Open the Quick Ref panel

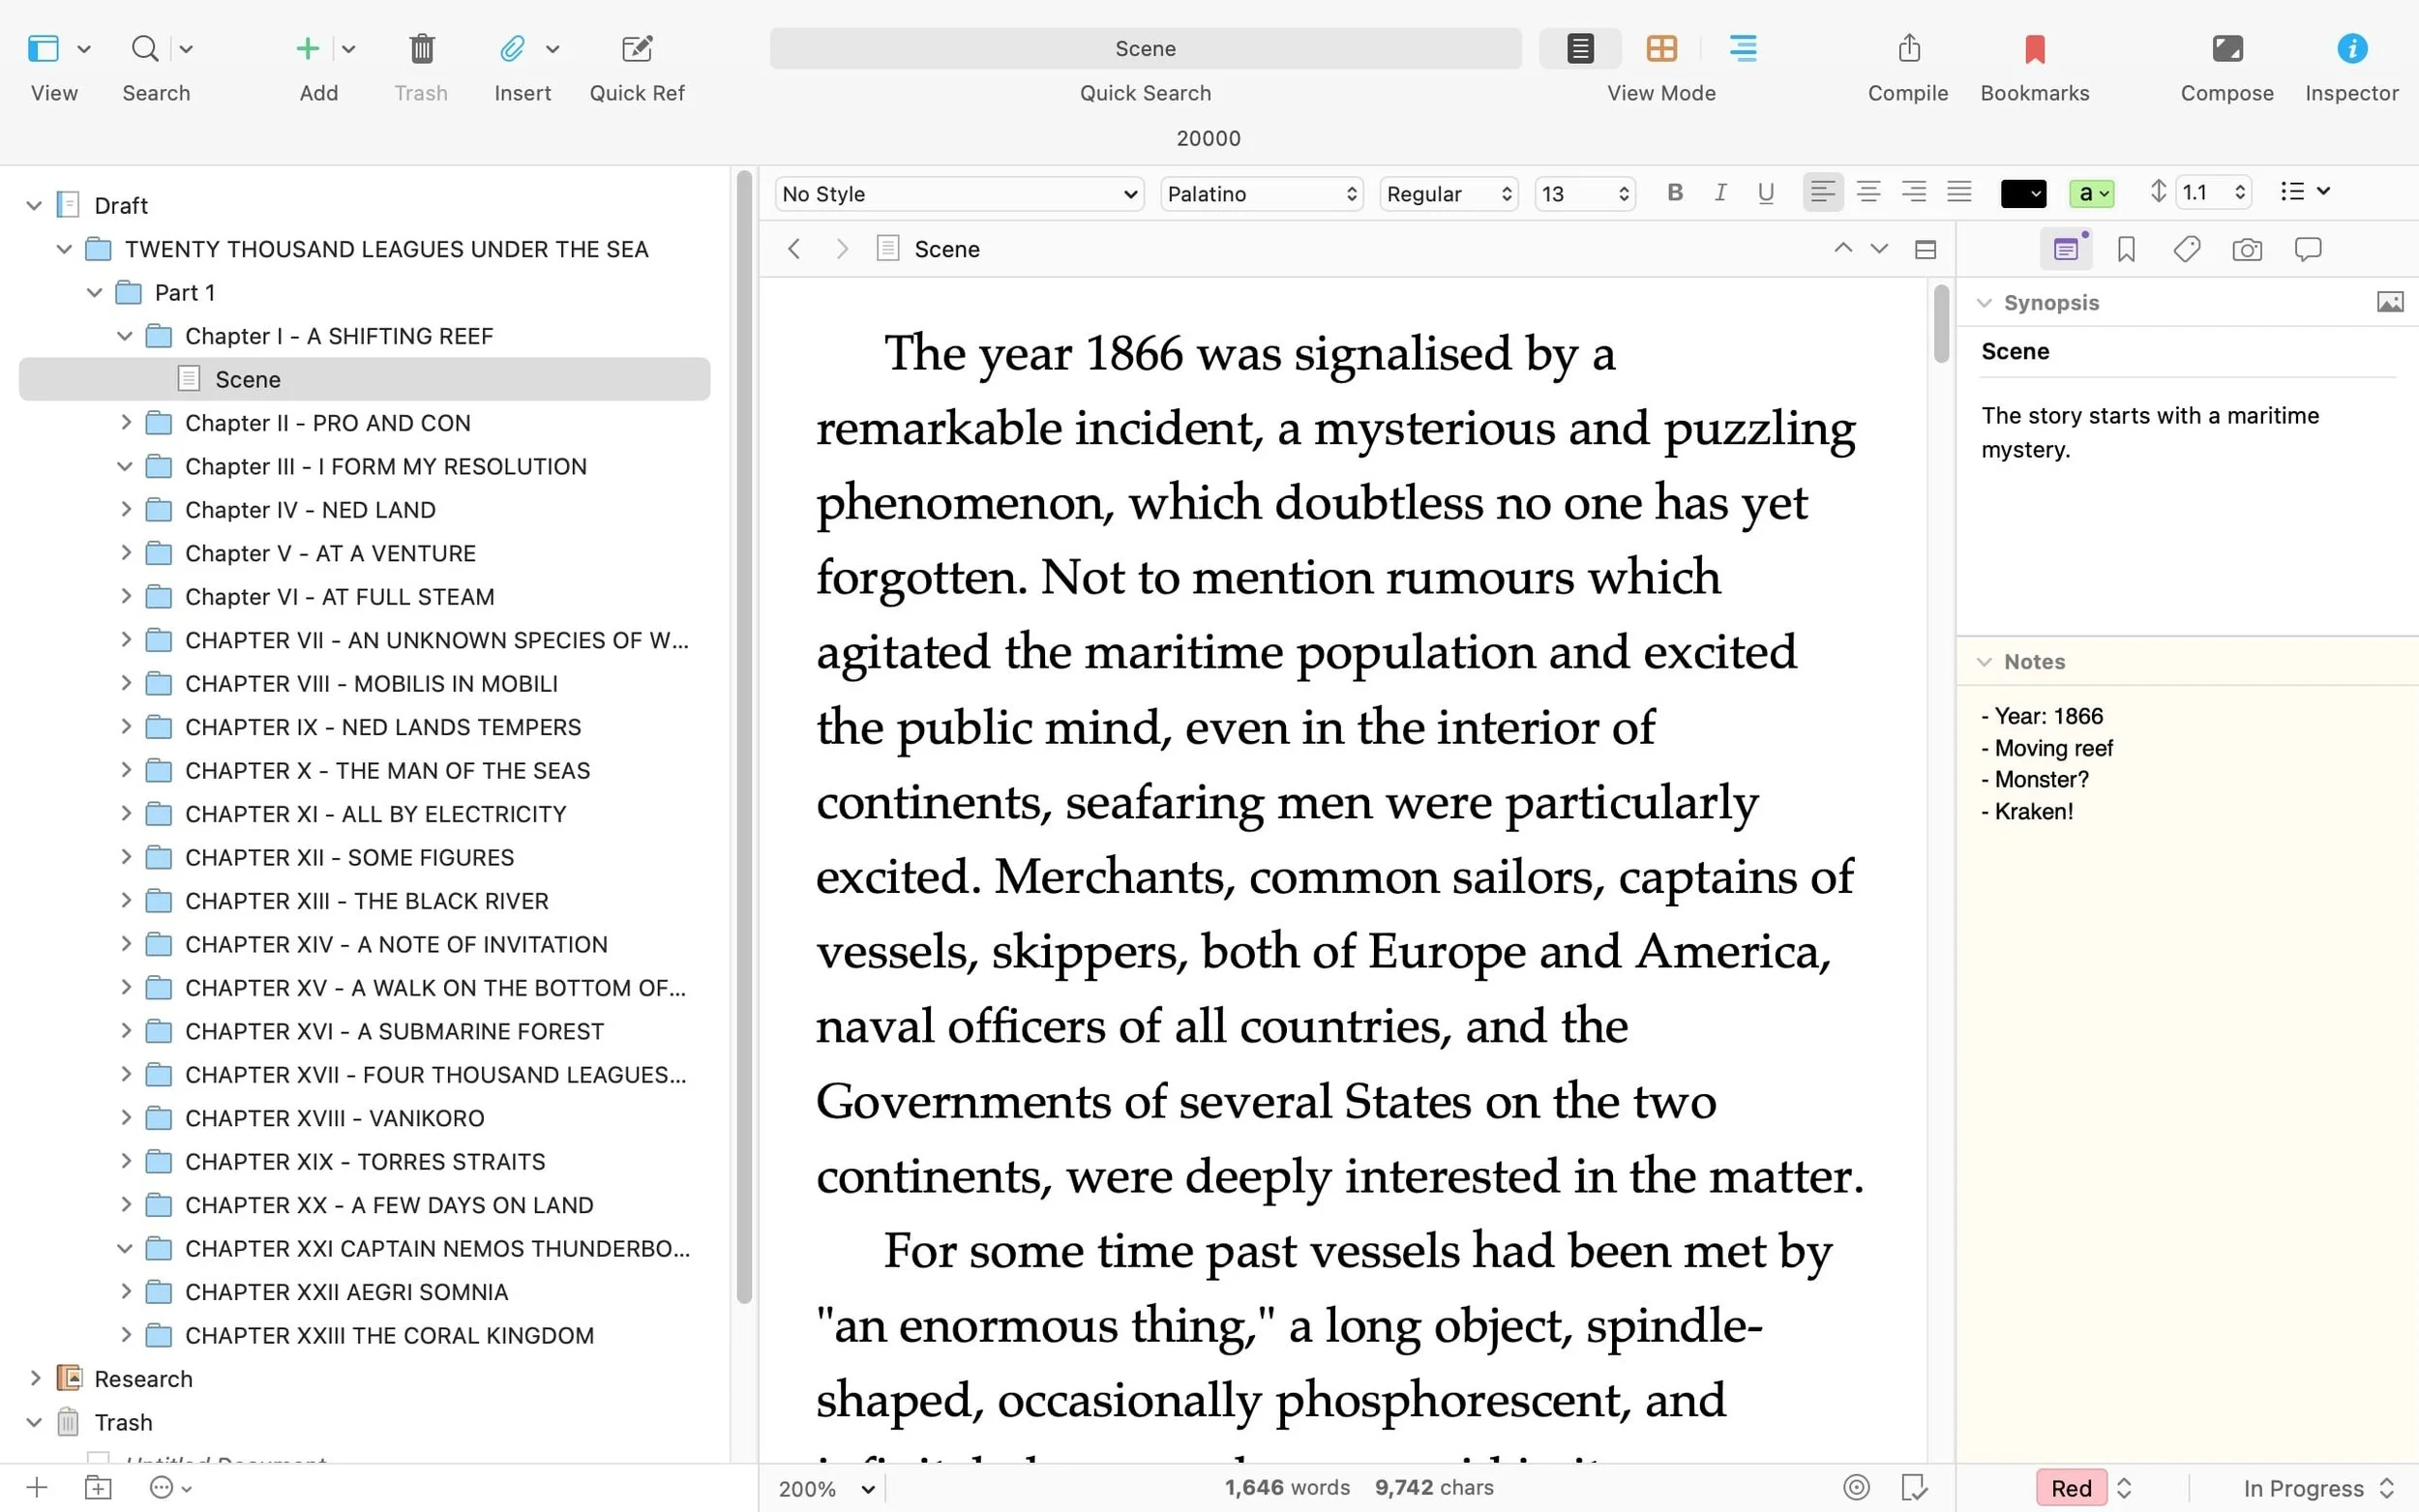(x=636, y=48)
